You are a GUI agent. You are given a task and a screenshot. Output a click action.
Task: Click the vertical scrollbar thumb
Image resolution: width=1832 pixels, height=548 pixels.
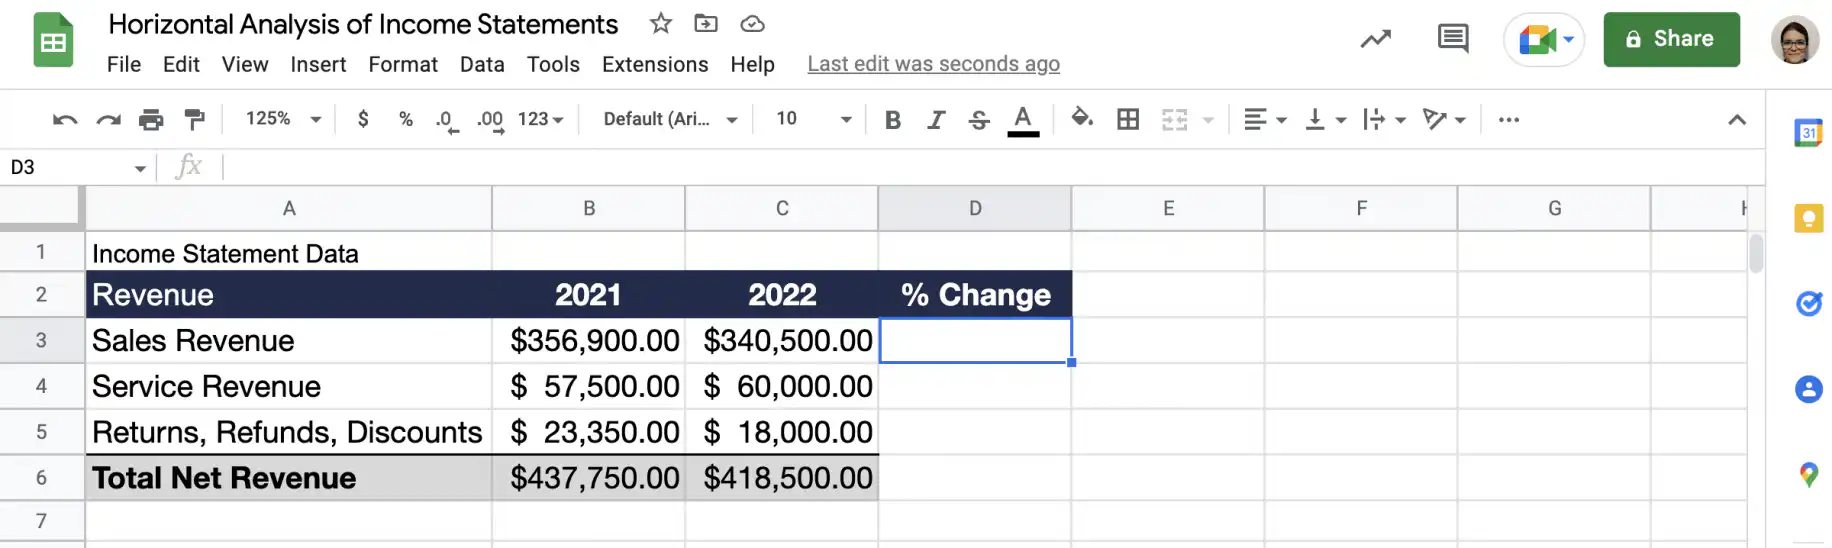point(1756,253)
